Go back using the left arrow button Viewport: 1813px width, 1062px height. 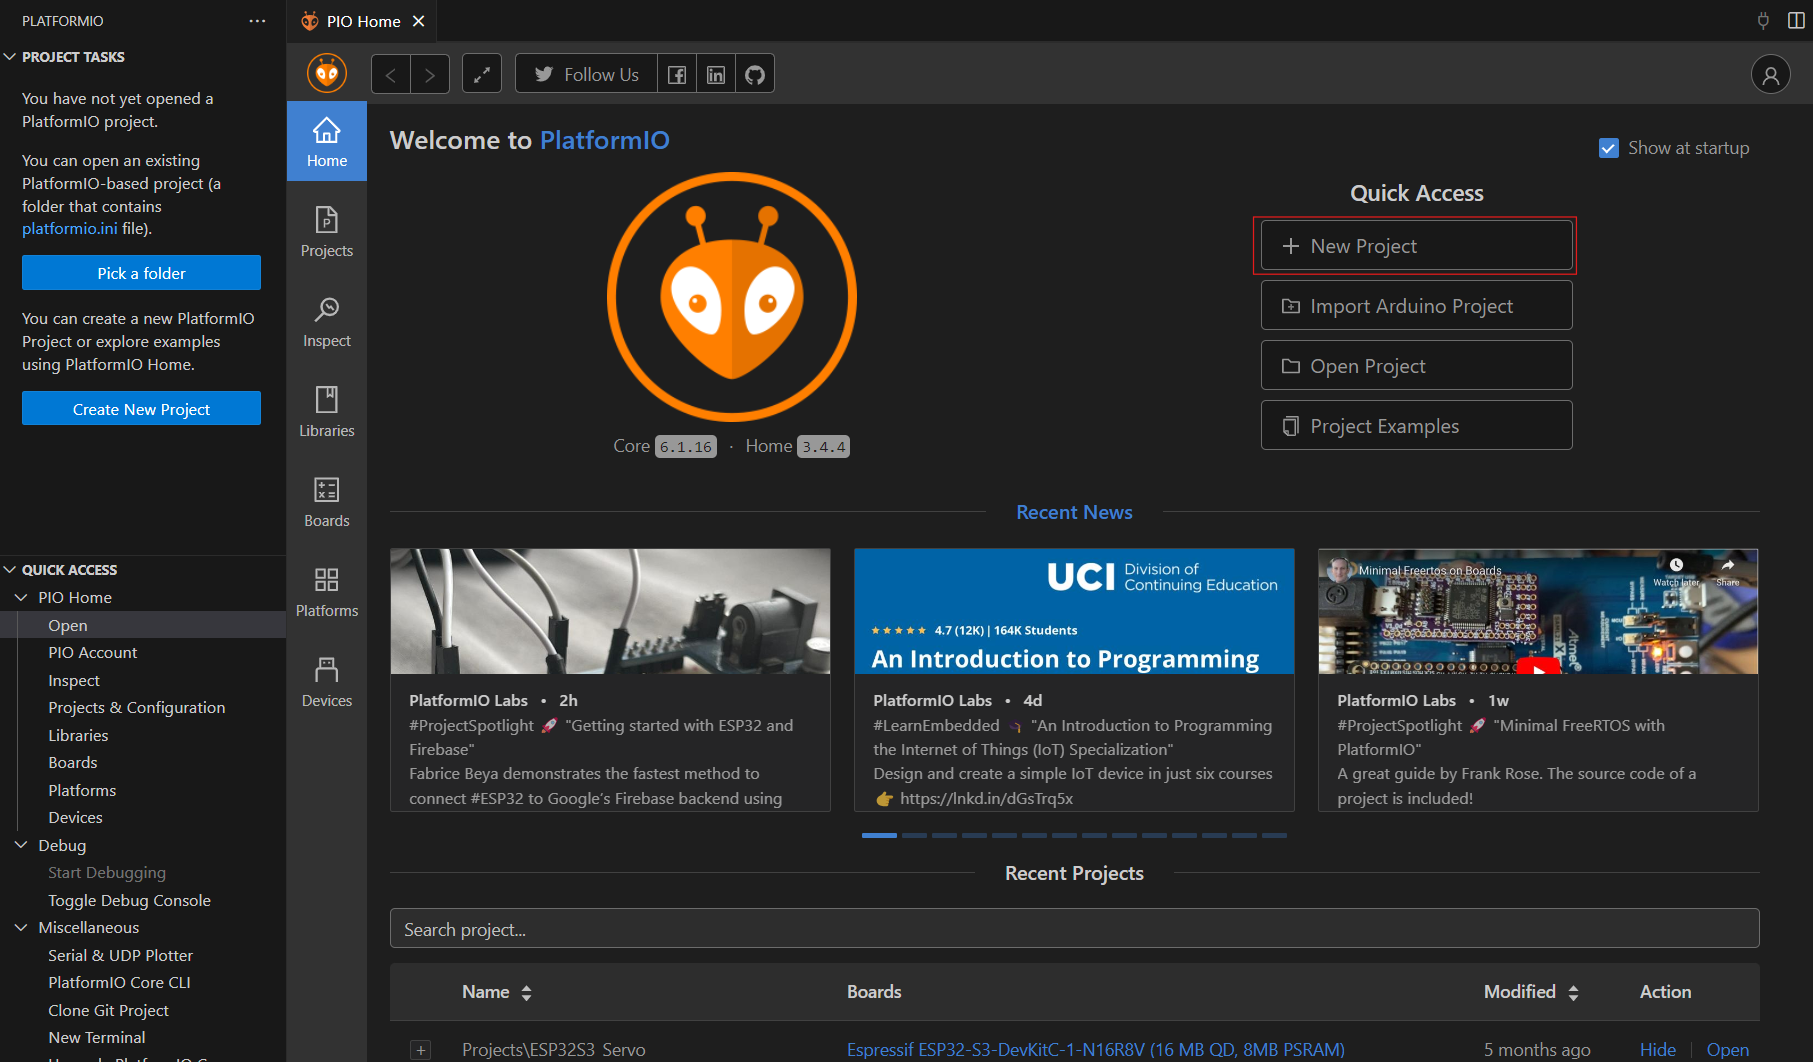pos(391,74)
